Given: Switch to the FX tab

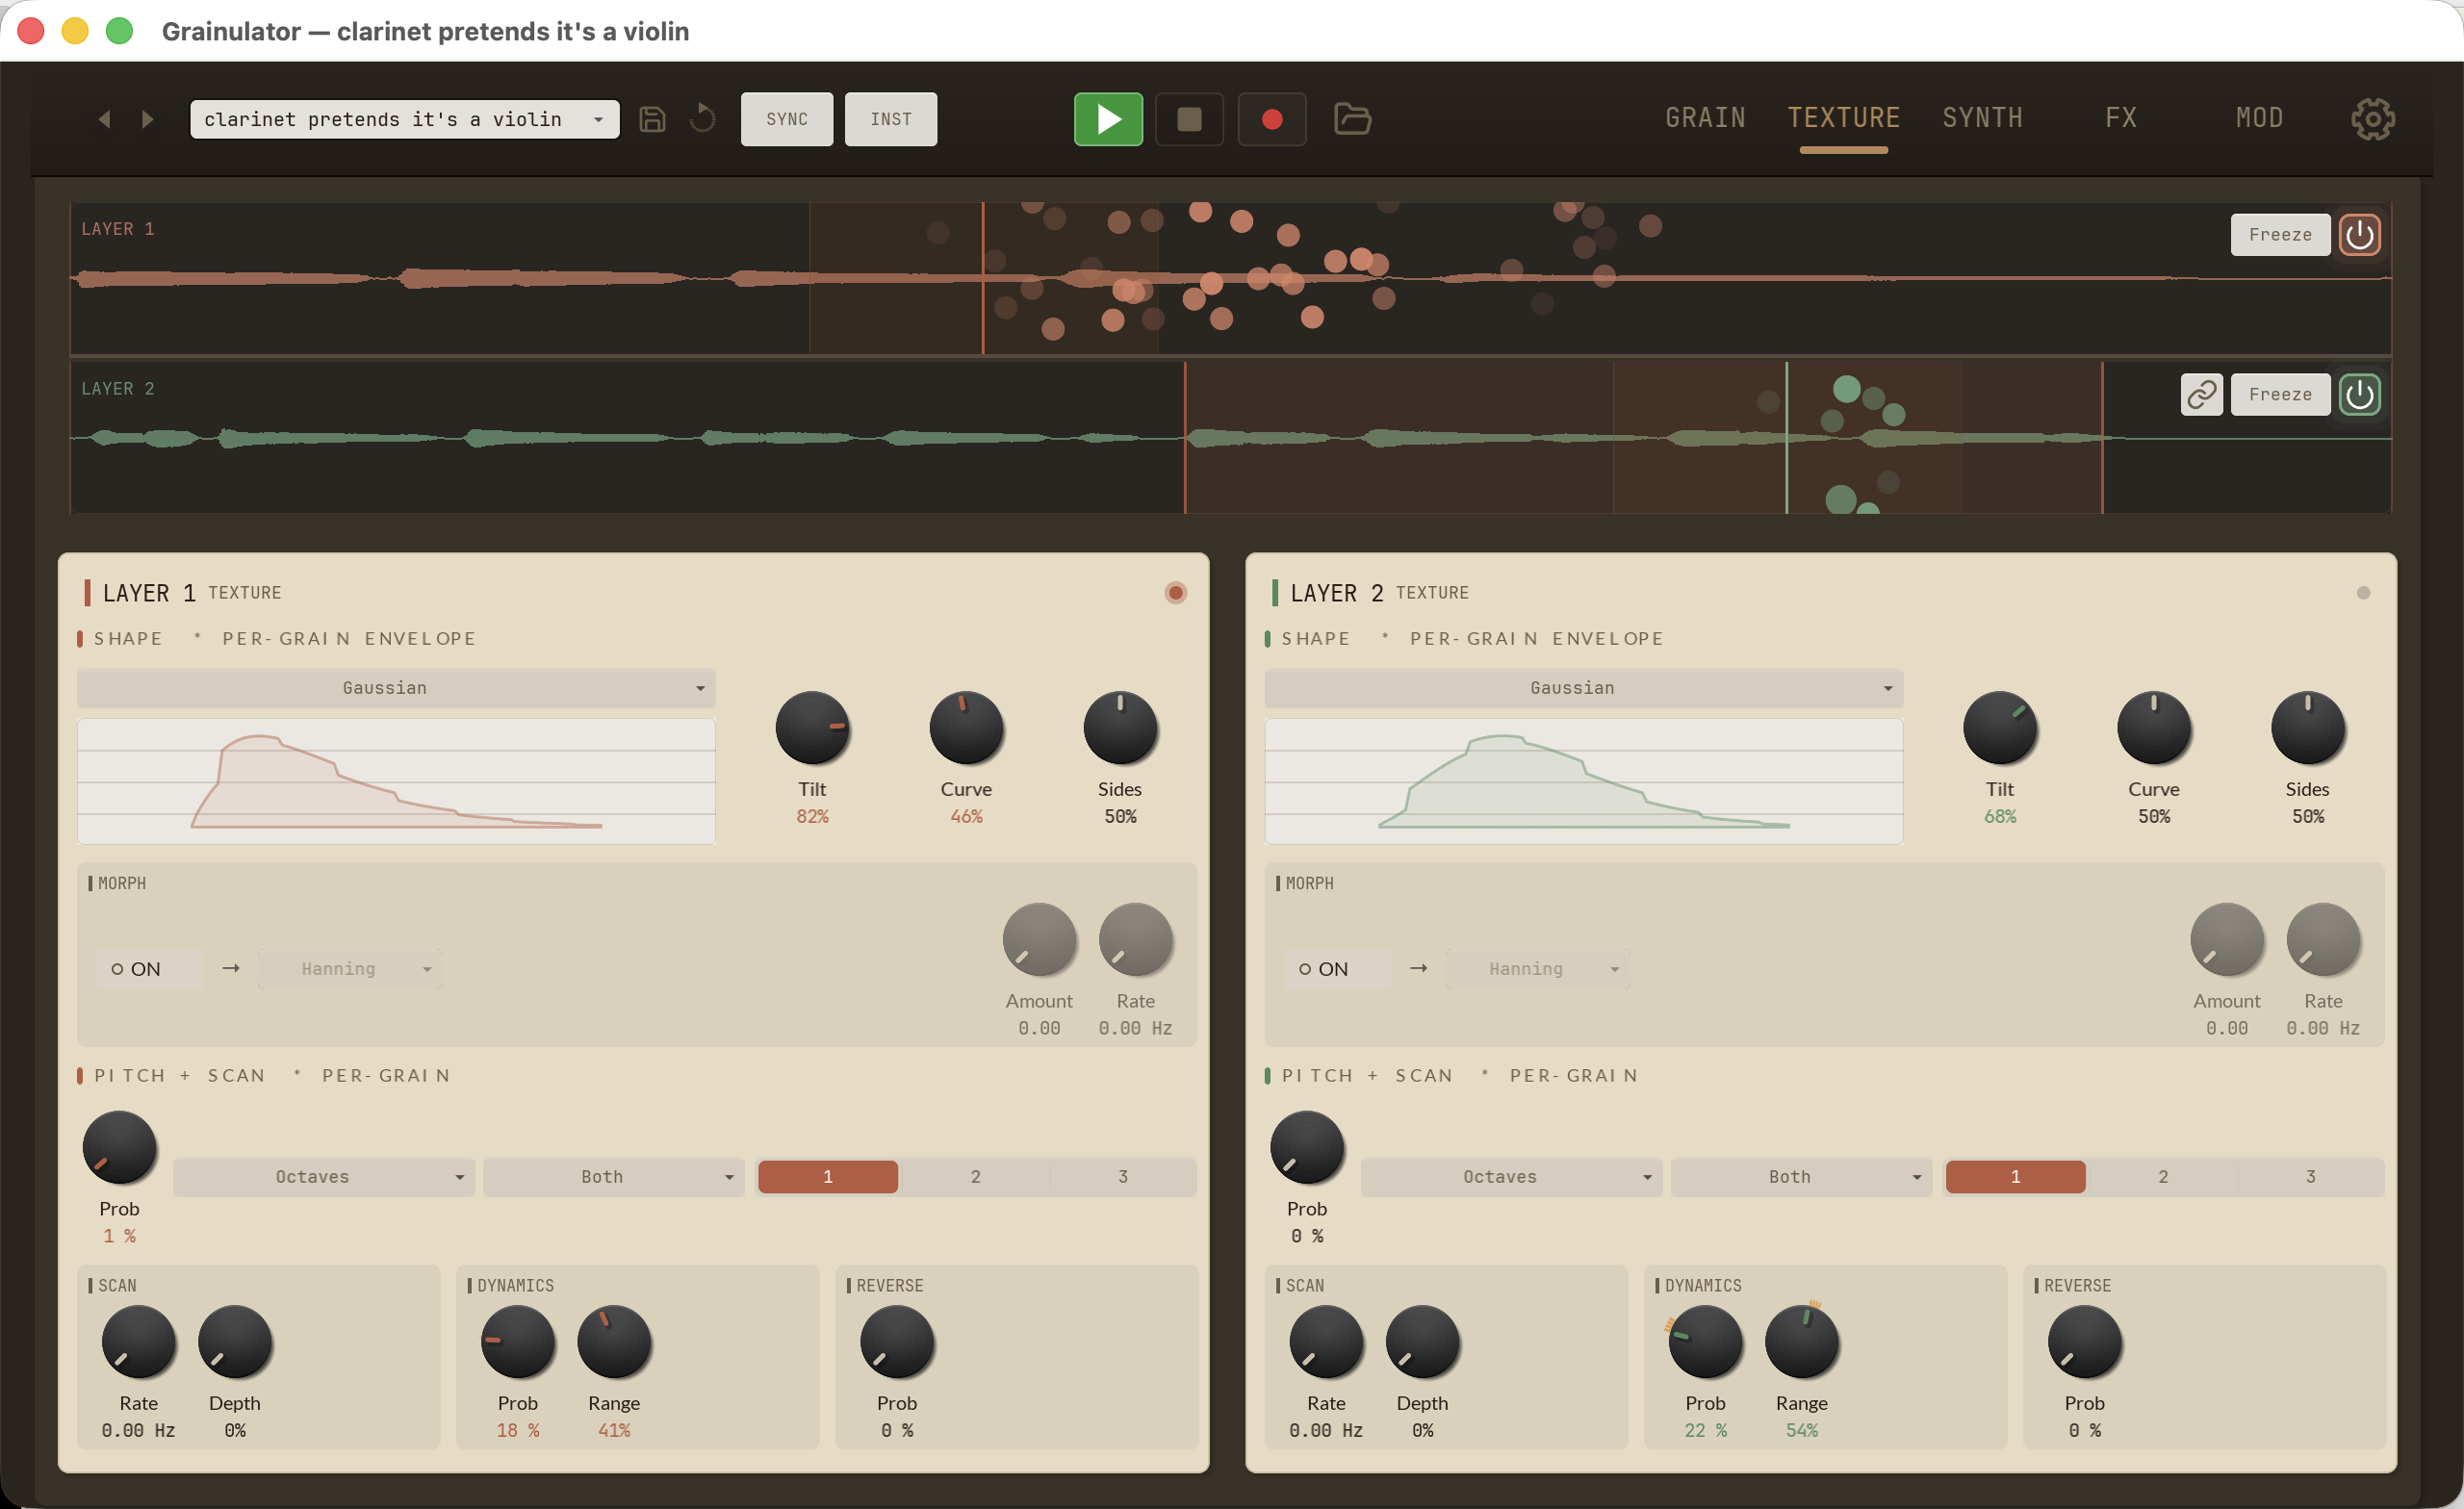Looking at the screenshot, I should [x=2121, y=118].
